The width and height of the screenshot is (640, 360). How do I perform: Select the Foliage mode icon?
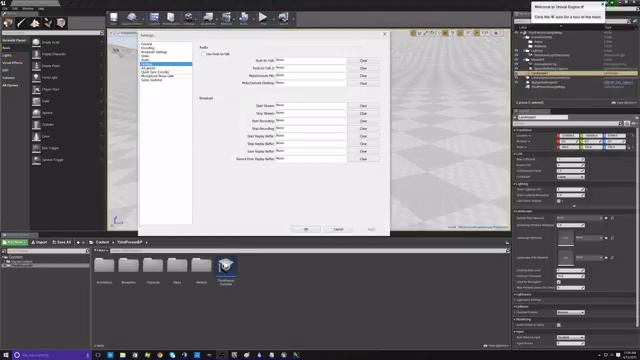tap(48, 23)
